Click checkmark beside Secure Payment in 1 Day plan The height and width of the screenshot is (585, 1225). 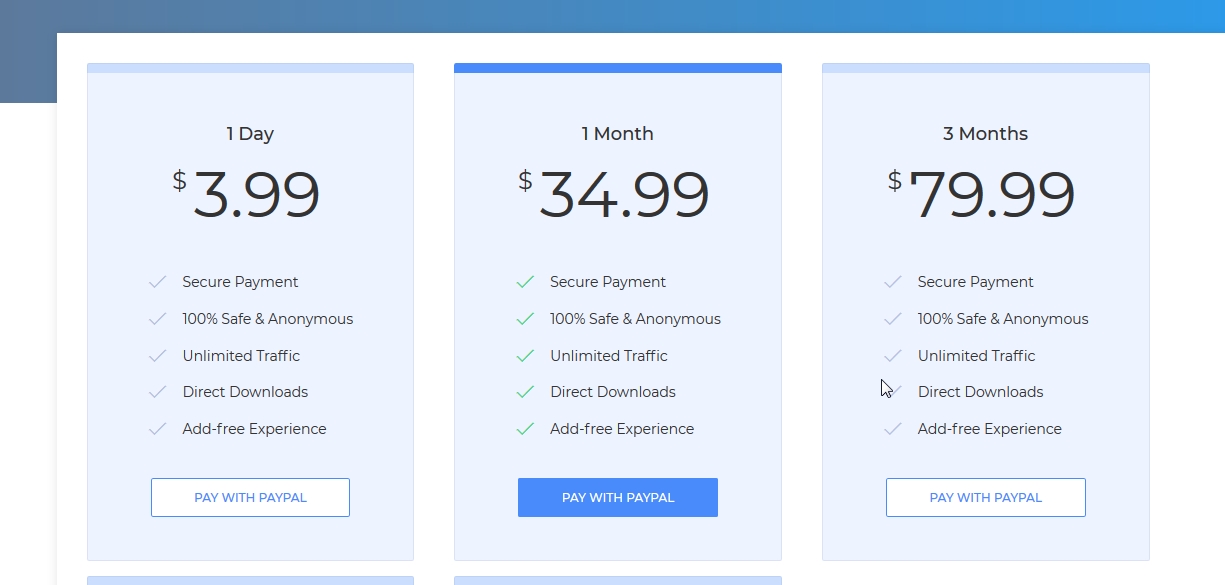157,282
